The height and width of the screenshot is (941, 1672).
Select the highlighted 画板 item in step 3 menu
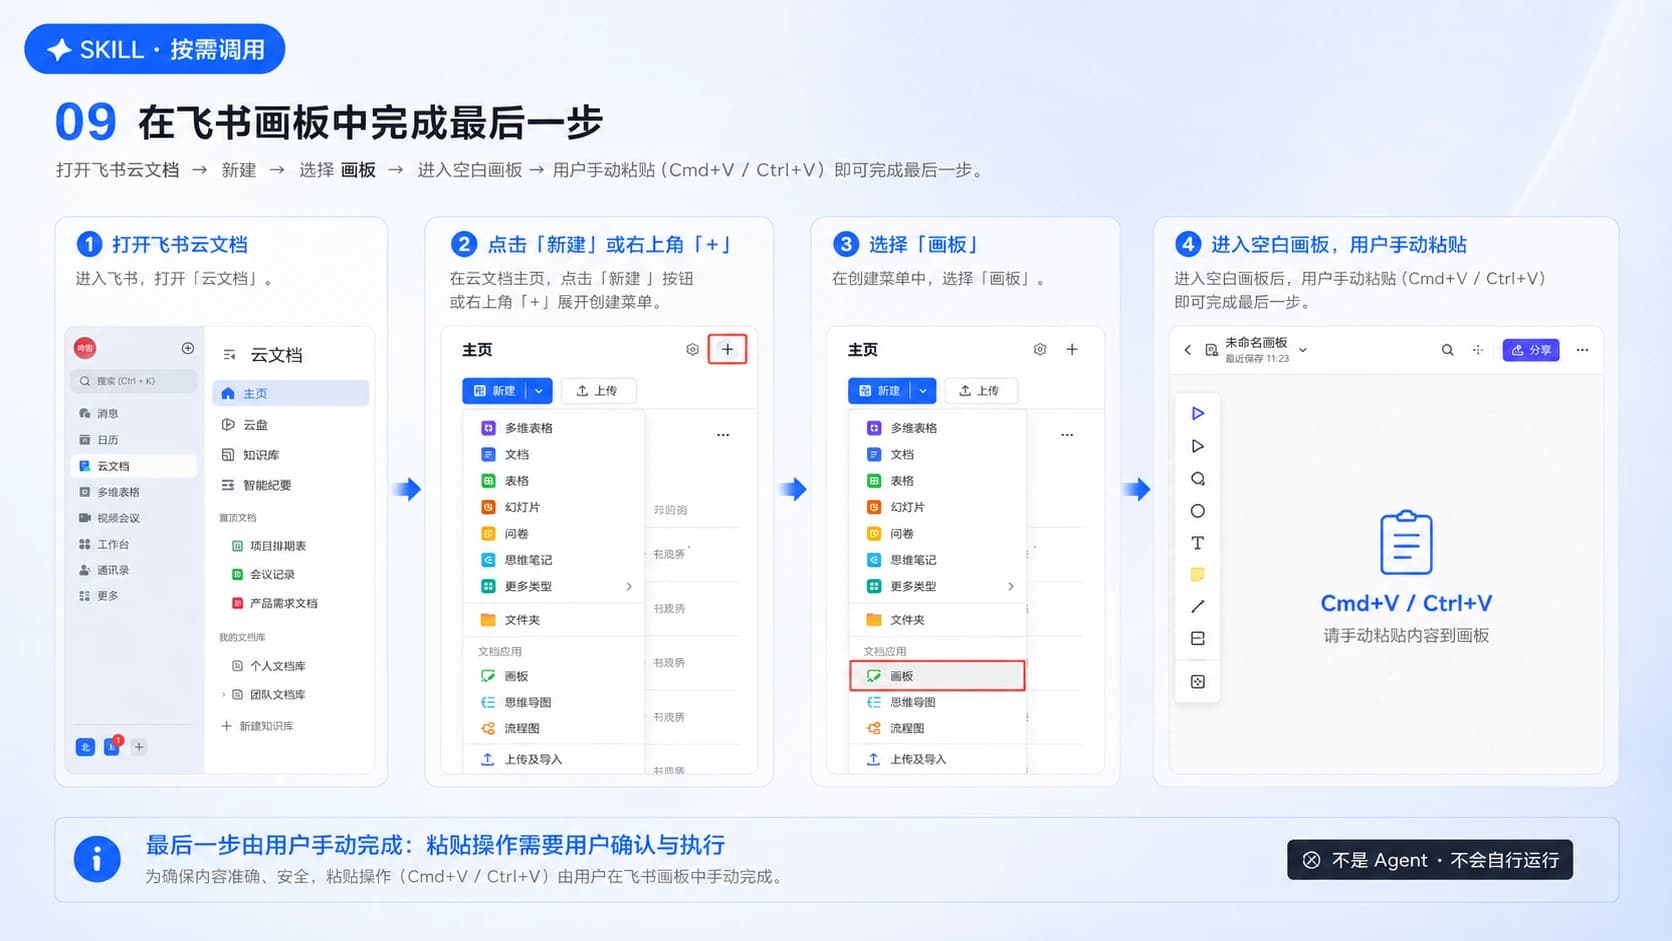pyautogui.click(x=938, y=676)
